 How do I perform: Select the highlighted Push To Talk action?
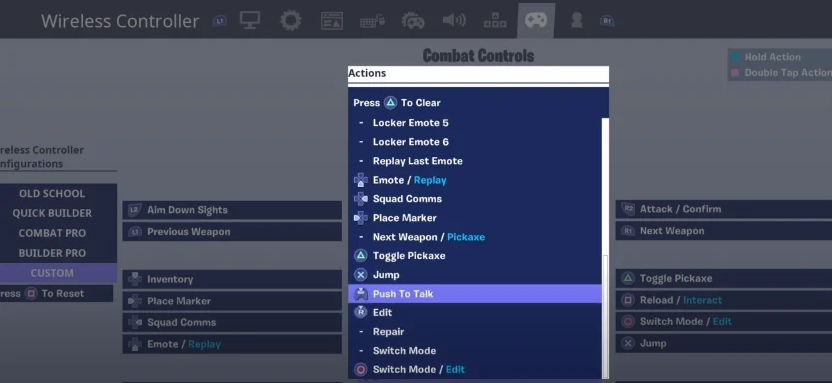click(x=475, y=294)
